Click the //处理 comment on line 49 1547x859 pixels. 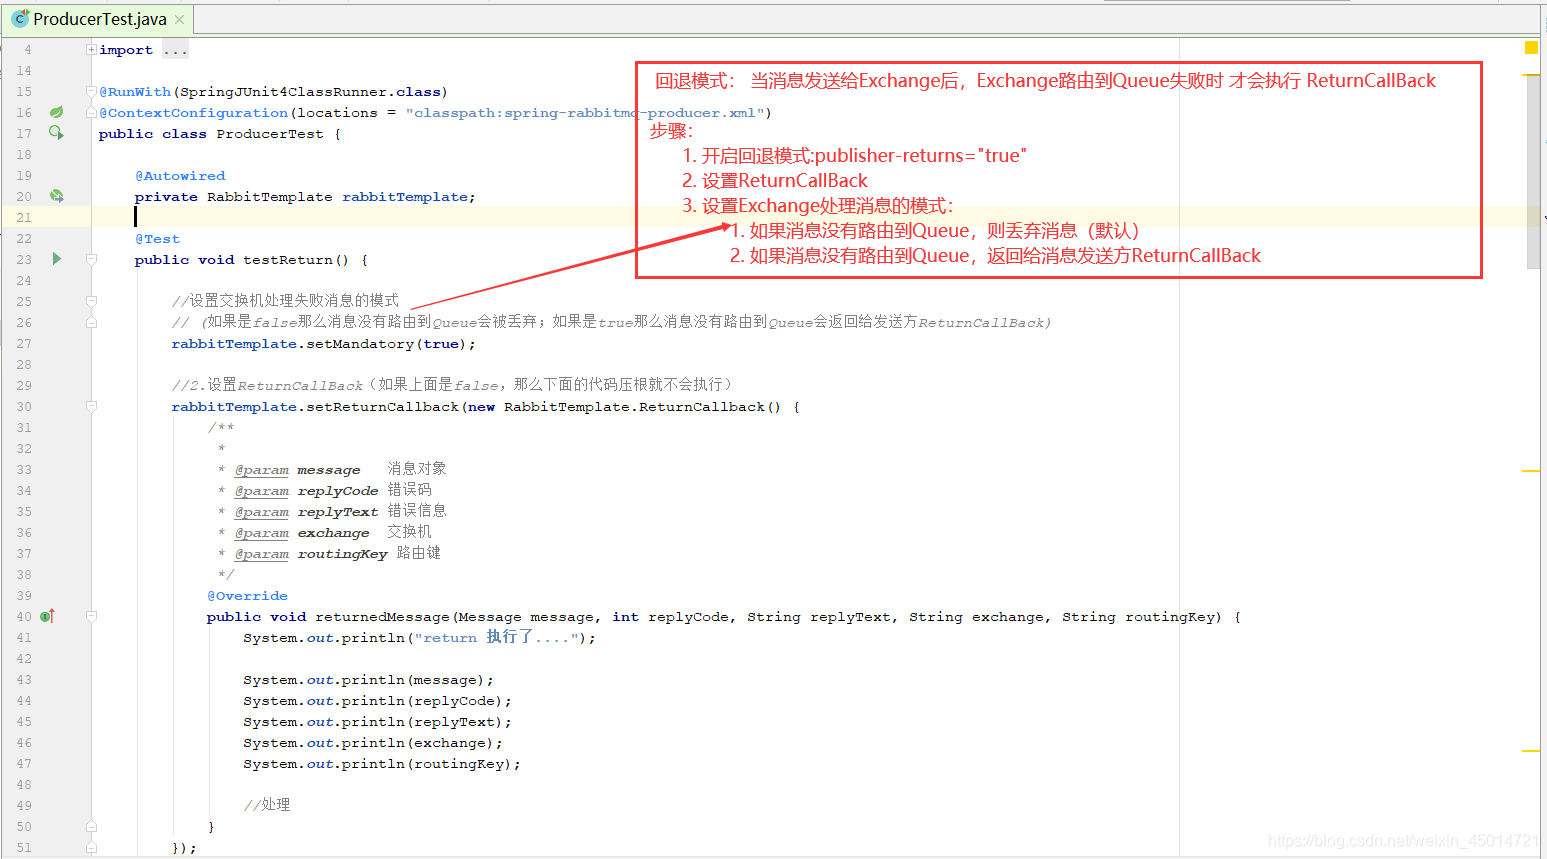pyautogui.click(x=267, y=804)
